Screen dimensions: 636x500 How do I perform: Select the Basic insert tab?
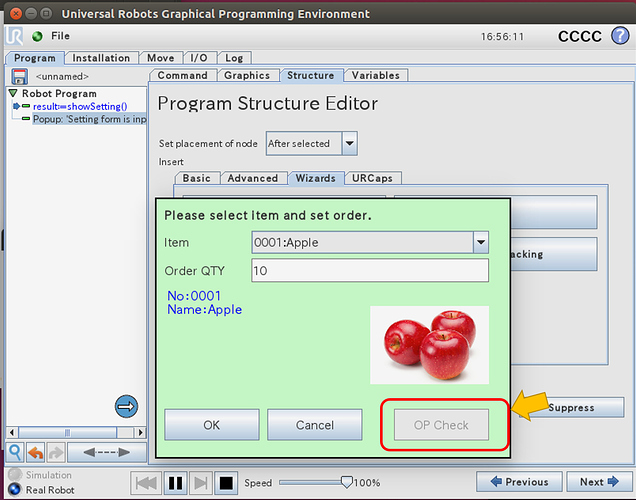tap(197, 178)
